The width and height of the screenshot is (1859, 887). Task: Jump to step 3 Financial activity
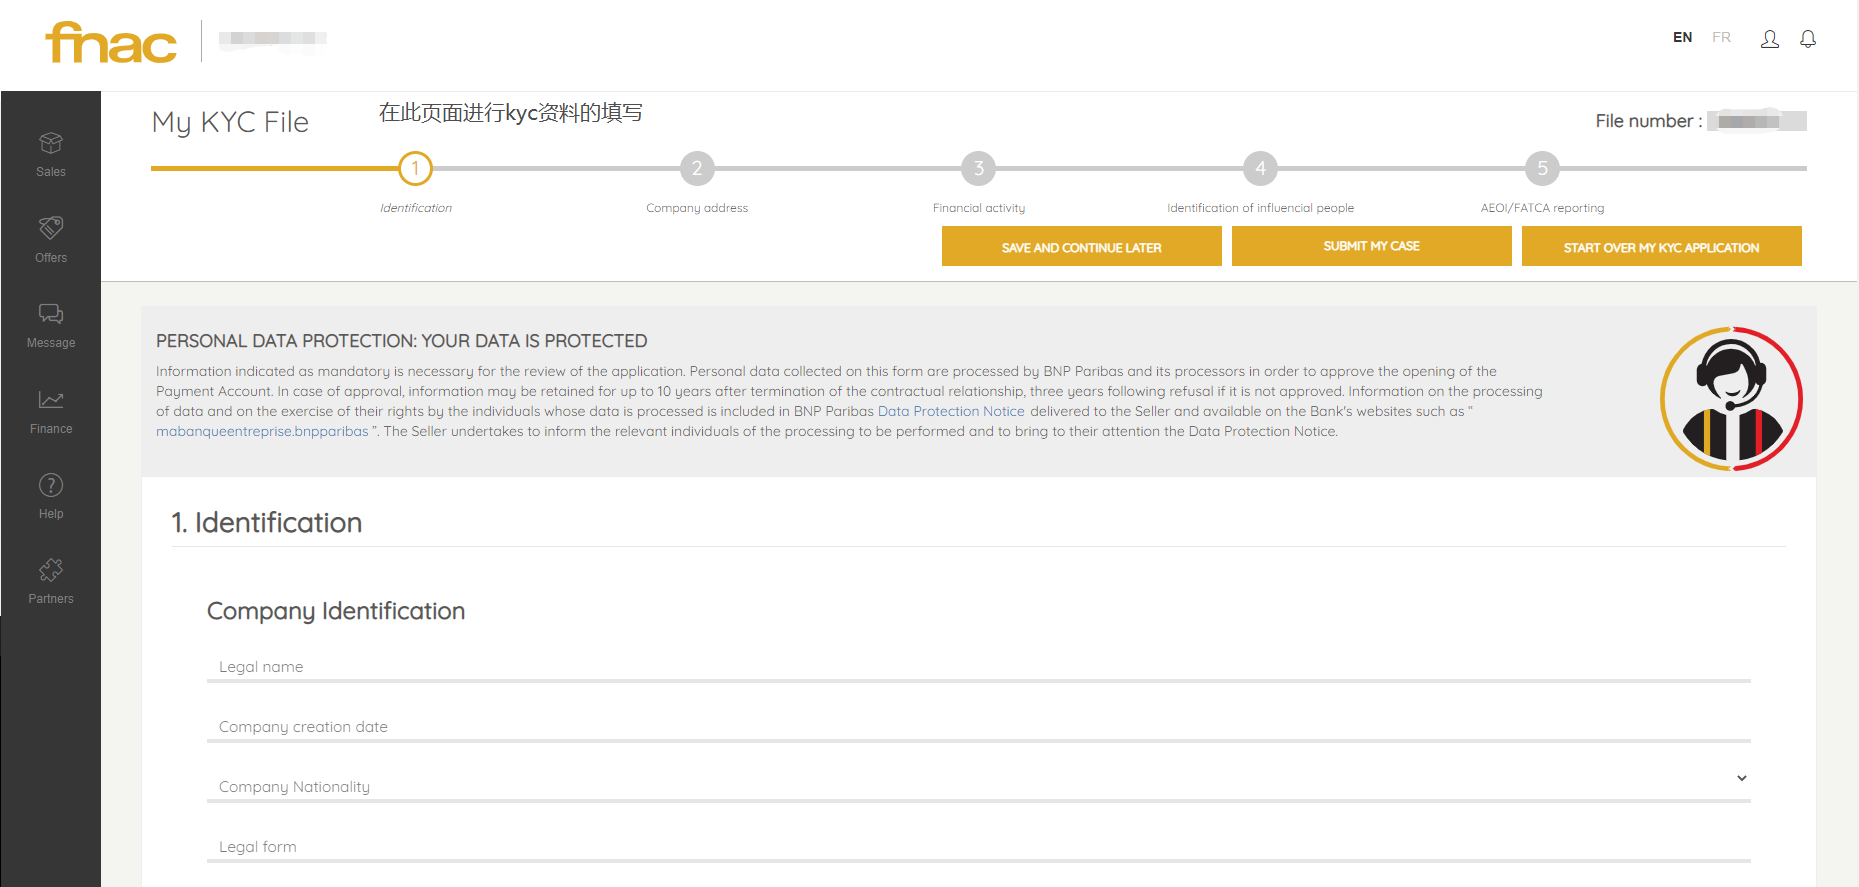pos(978,169)
